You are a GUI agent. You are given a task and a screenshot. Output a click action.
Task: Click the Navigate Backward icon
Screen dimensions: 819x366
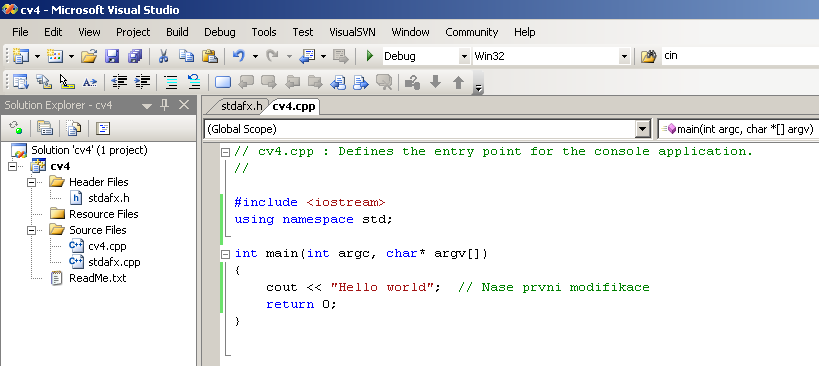307,56
